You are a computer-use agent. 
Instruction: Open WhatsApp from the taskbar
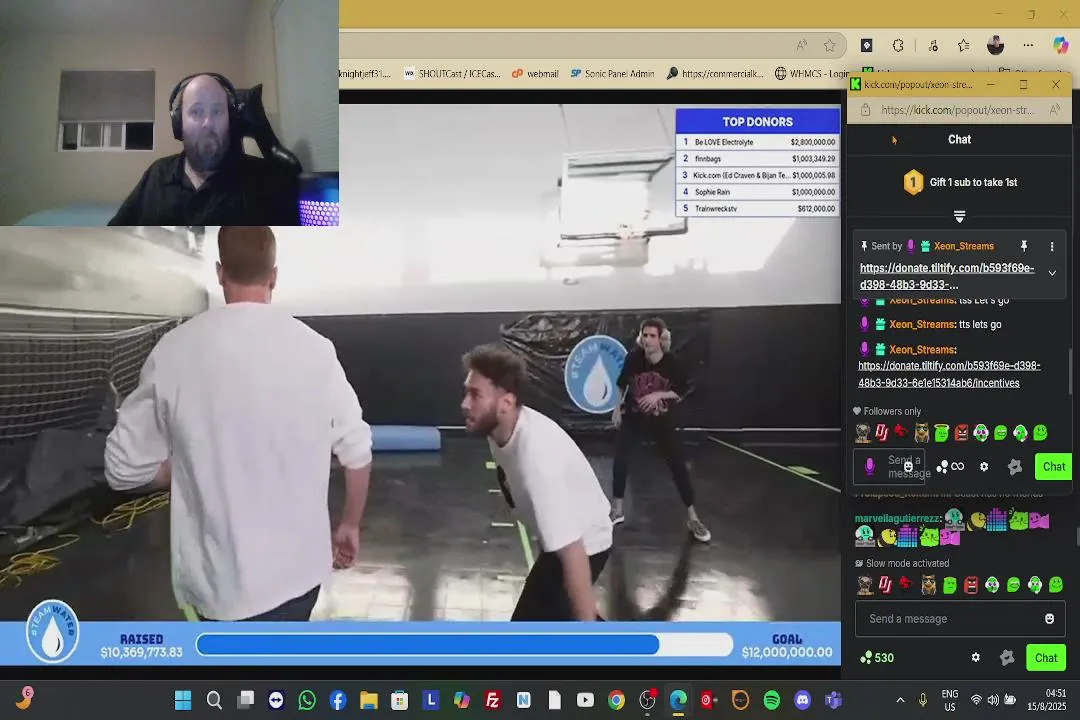307,701
